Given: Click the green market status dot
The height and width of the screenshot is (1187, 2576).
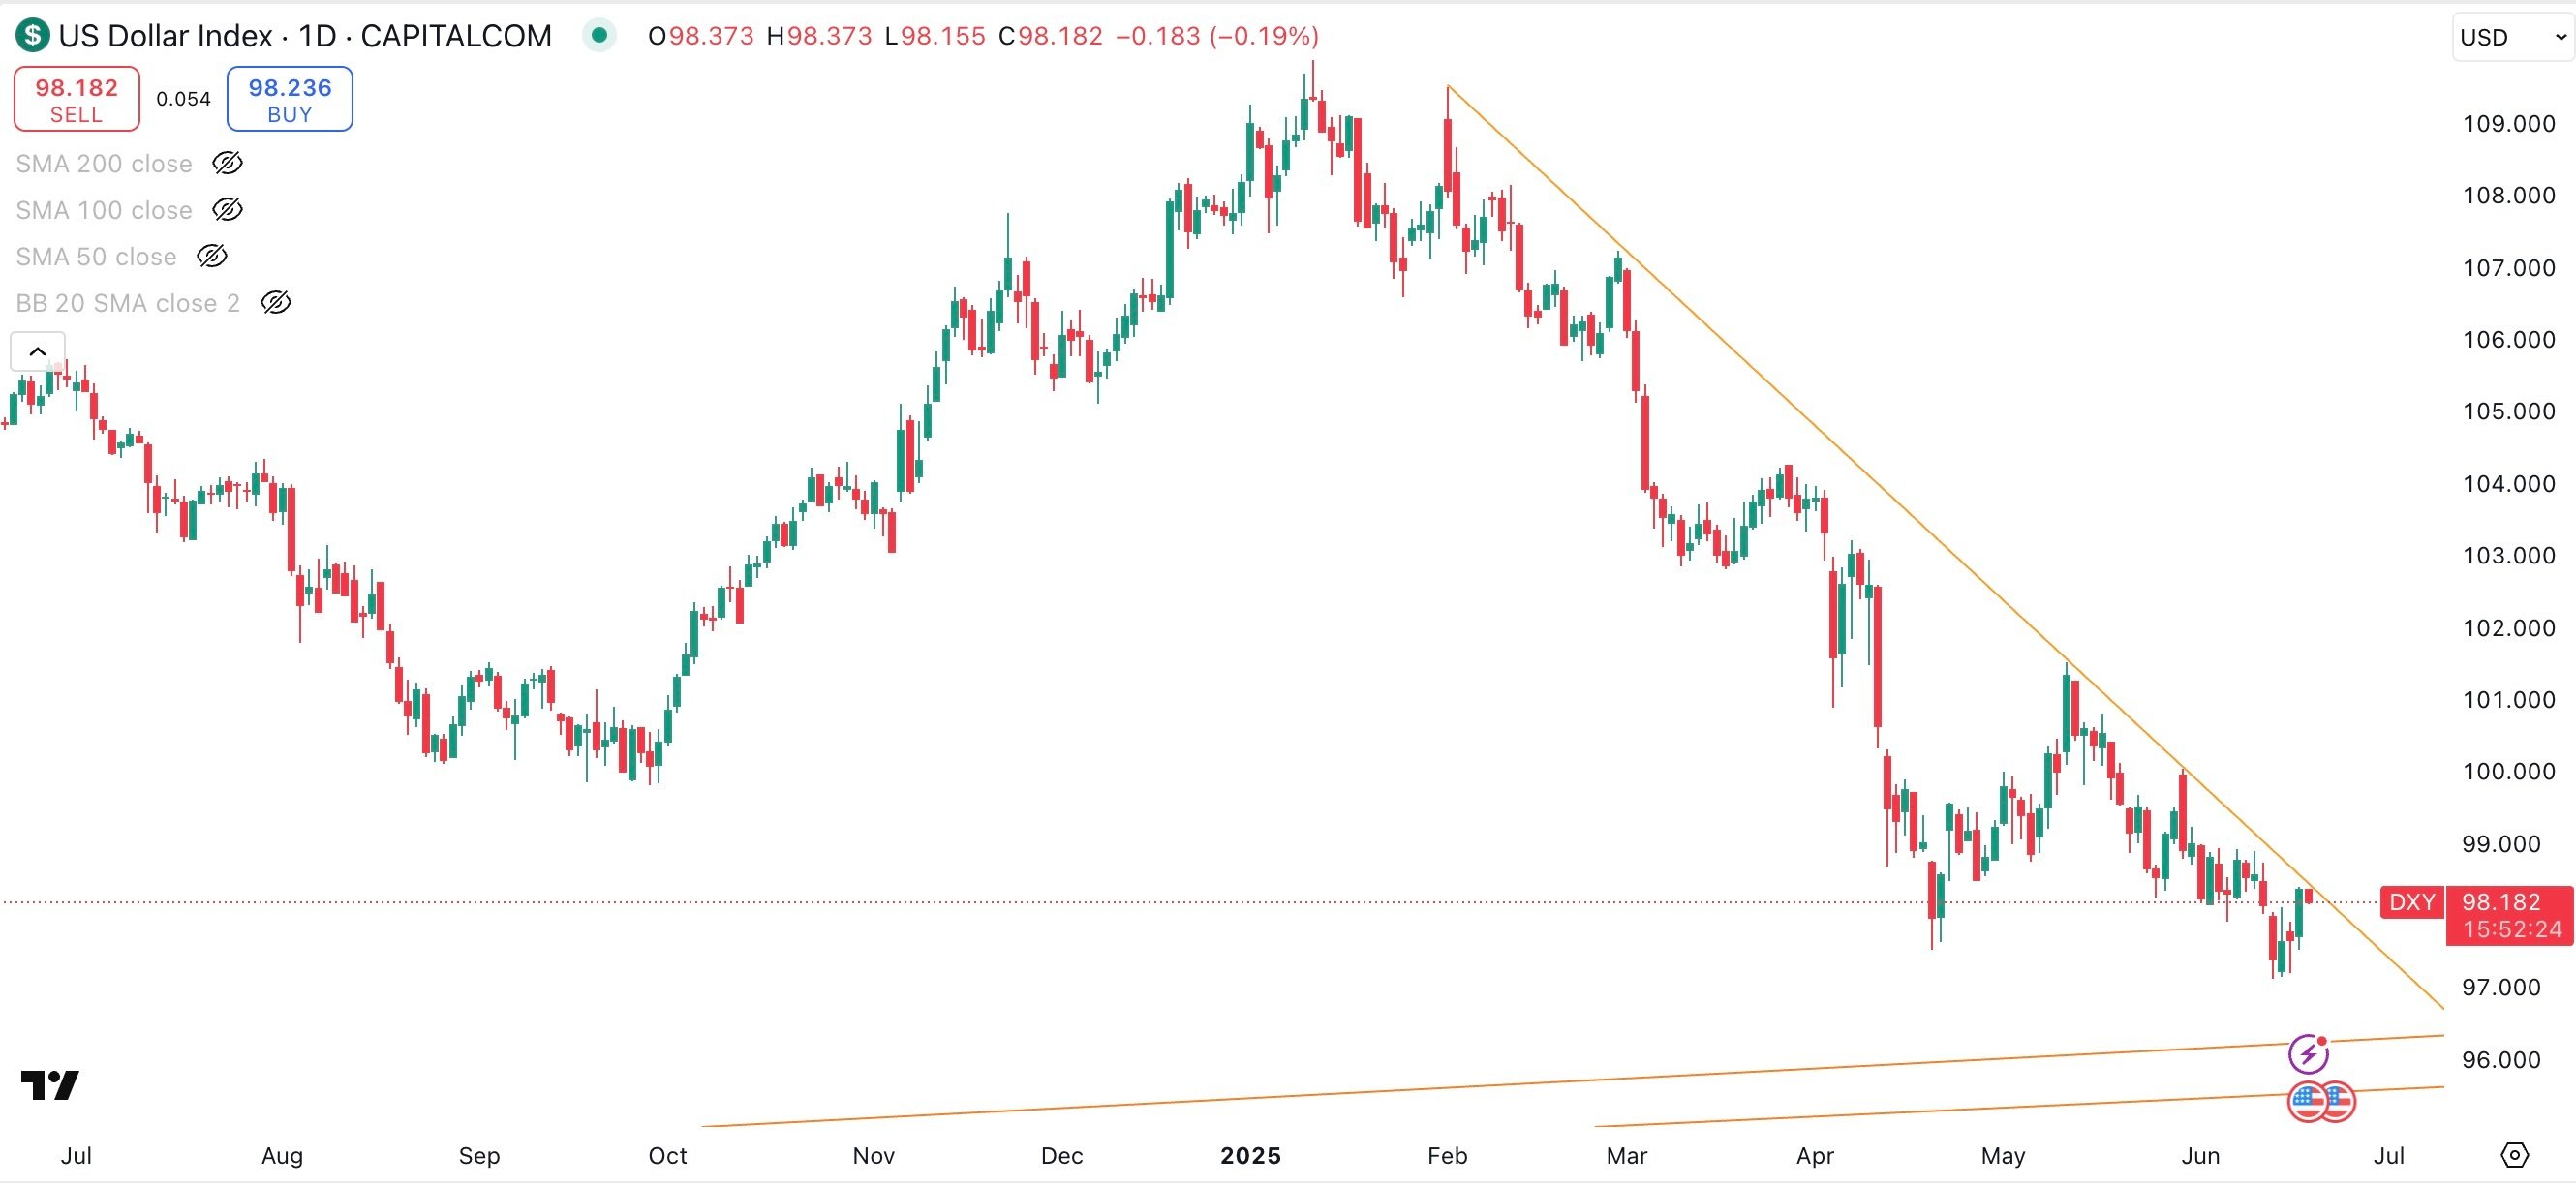Looking at the screenshot, I should (x=599, y=36).
